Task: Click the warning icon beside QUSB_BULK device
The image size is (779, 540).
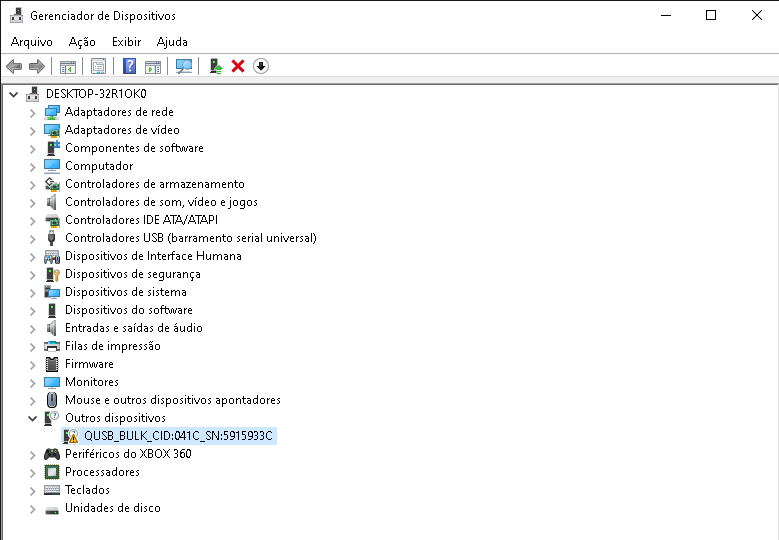Action: click(x=71, y=436)
